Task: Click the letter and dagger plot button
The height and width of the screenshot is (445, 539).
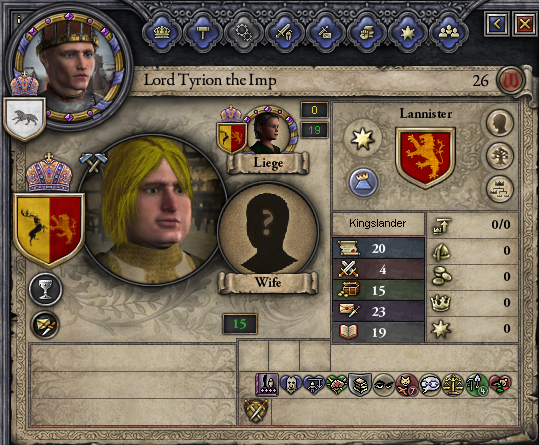Action: (x=45, y=325)
